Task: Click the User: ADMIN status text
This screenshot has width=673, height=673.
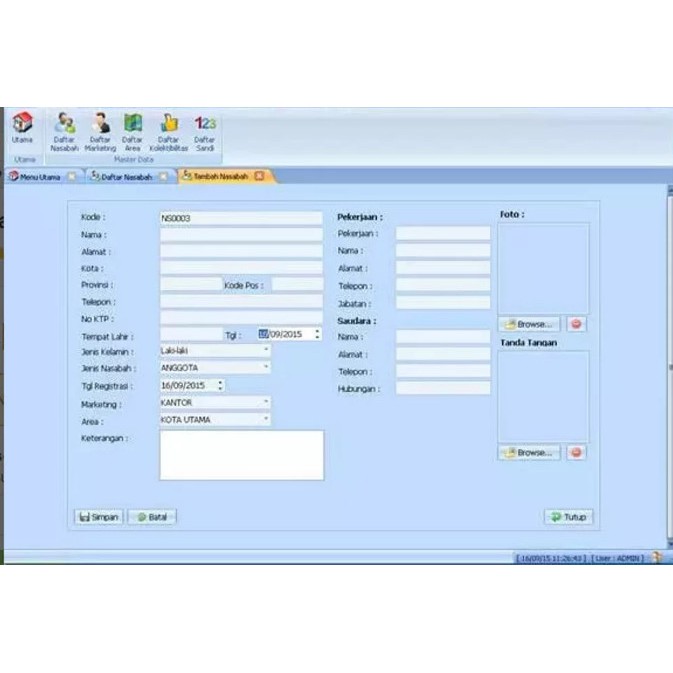Action: (x=618, y=558)
